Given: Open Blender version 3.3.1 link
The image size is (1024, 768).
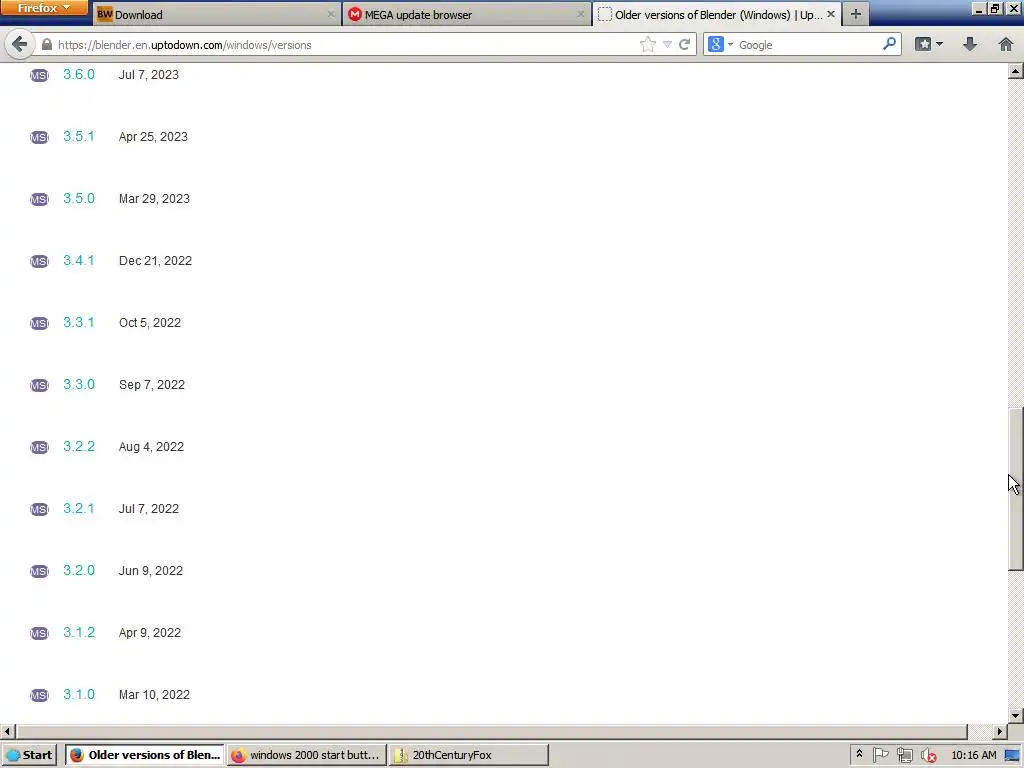Looking at the screenshot, I should pos(79,323).
